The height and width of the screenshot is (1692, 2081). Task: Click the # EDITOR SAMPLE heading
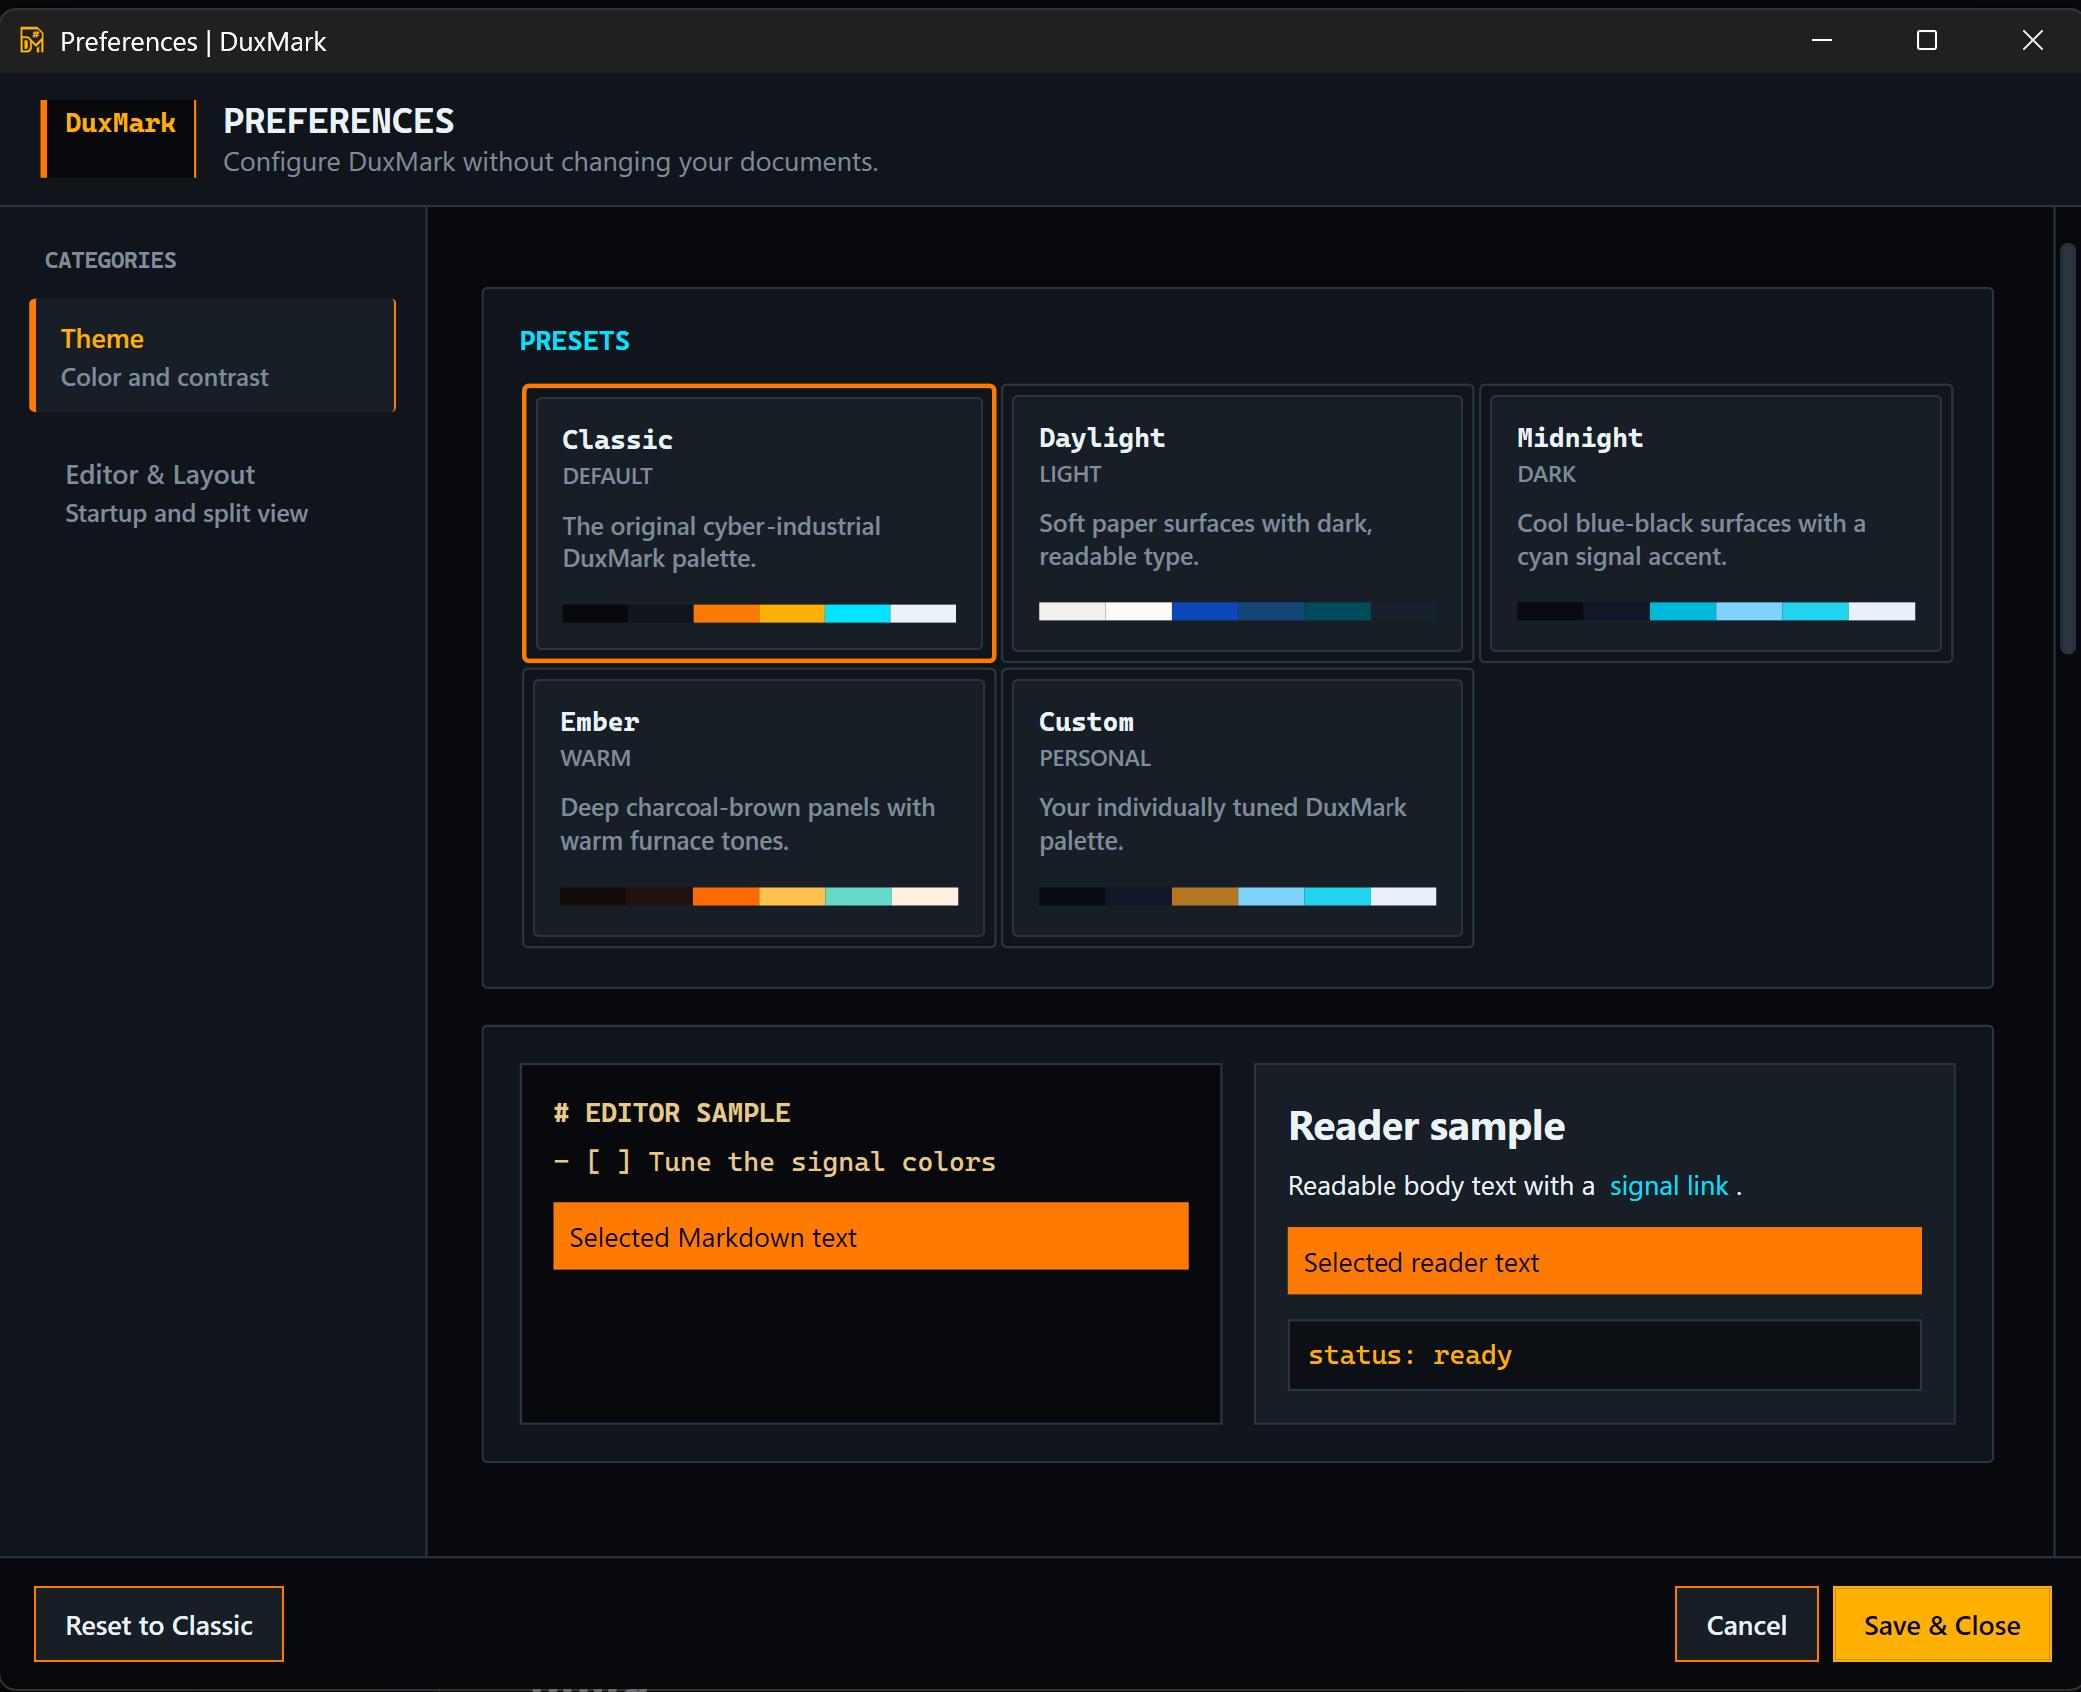click(672, 1113)
